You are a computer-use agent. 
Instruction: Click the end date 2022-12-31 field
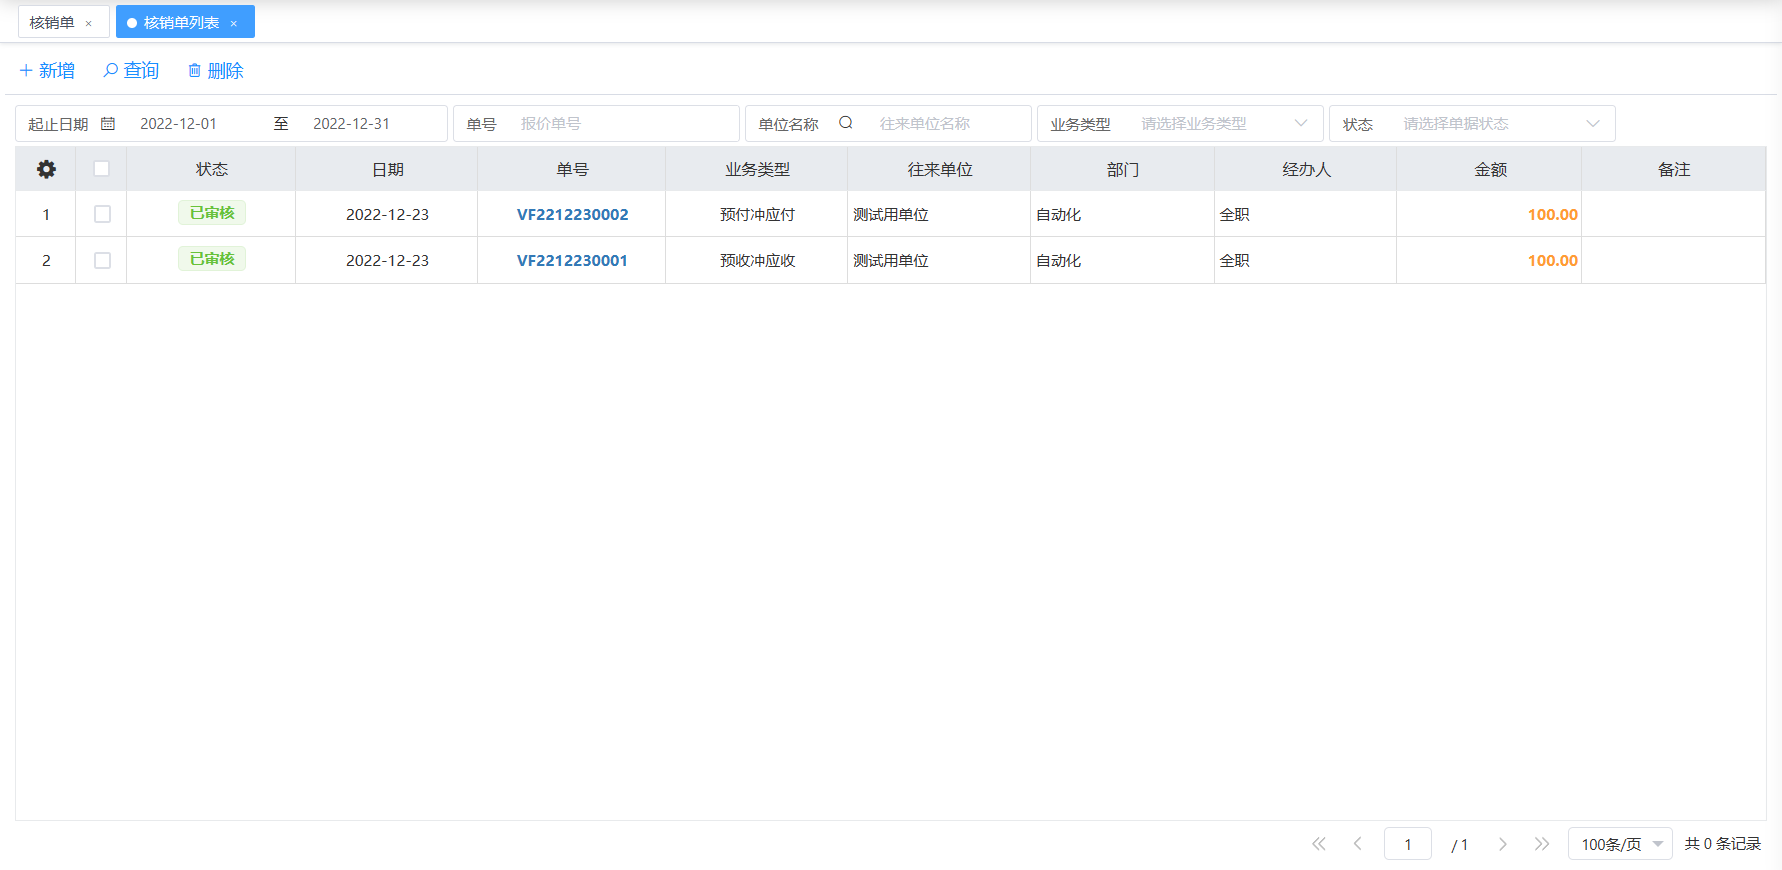pyautogui.click(x=351, y=123)
